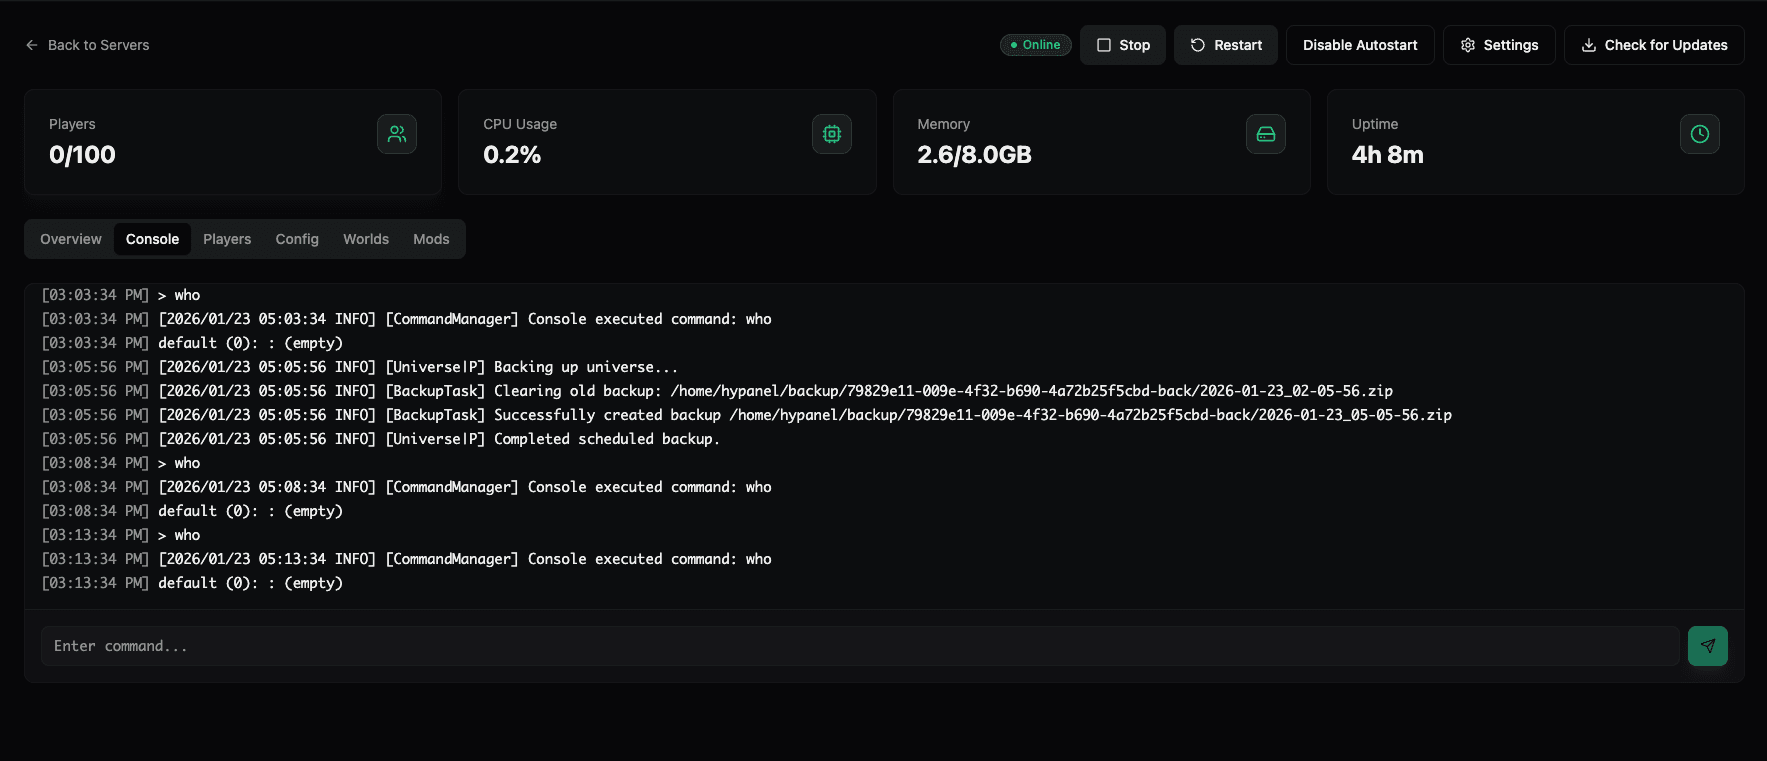
Task: Click the '> who' line at 03:08:34 PM
Action: pos(121,463)
